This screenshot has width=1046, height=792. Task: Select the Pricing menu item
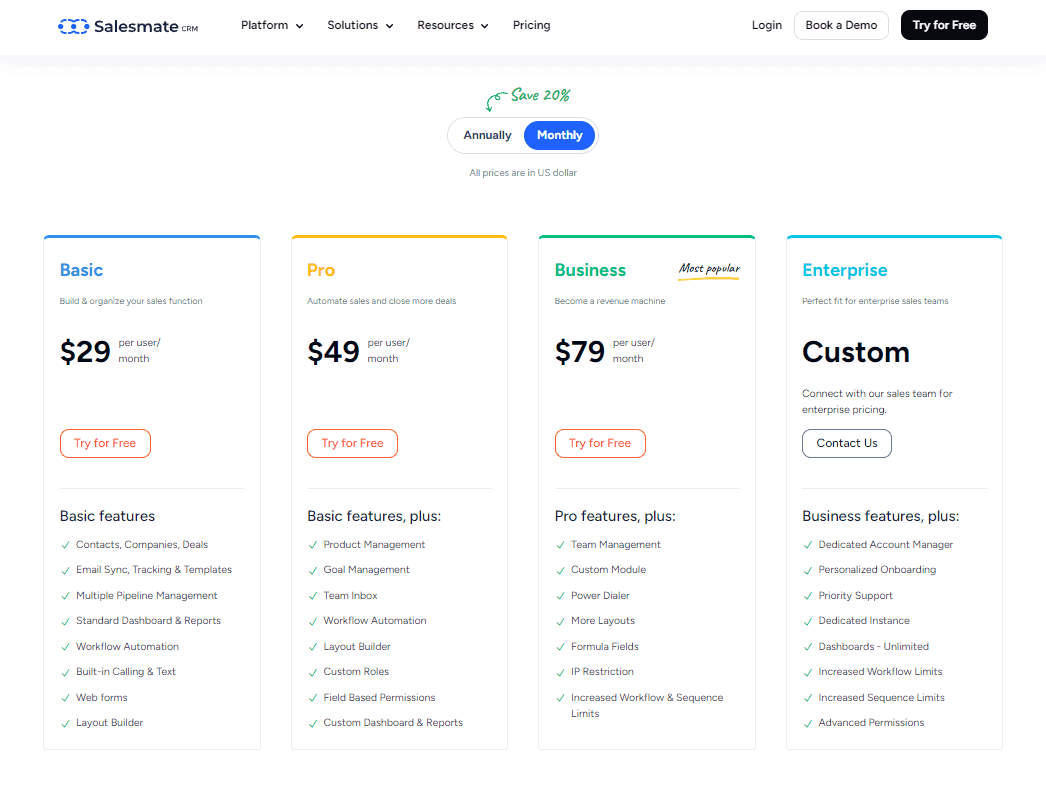(531, 25)
